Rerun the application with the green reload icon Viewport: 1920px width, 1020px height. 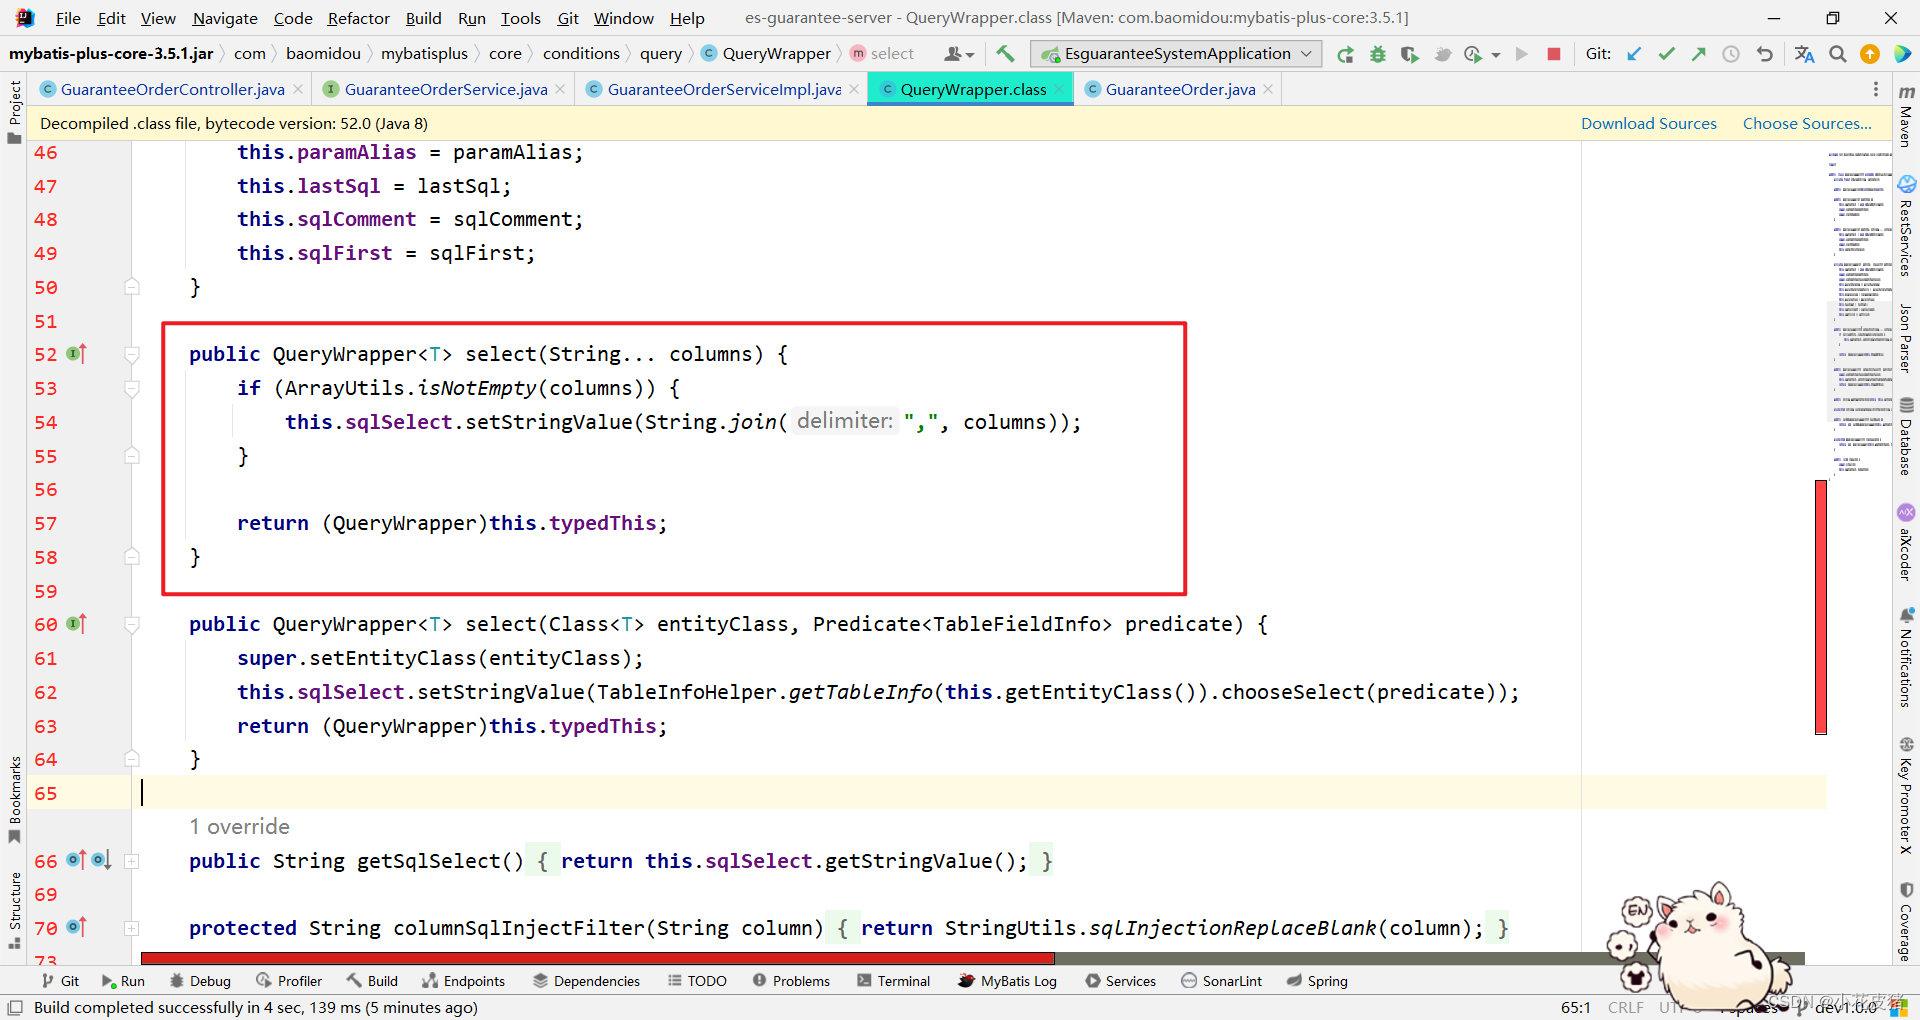[x=1346, y=54]
